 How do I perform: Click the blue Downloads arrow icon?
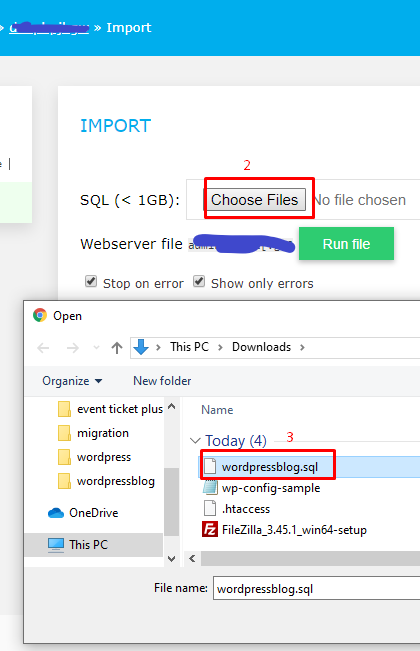point(141,347)
